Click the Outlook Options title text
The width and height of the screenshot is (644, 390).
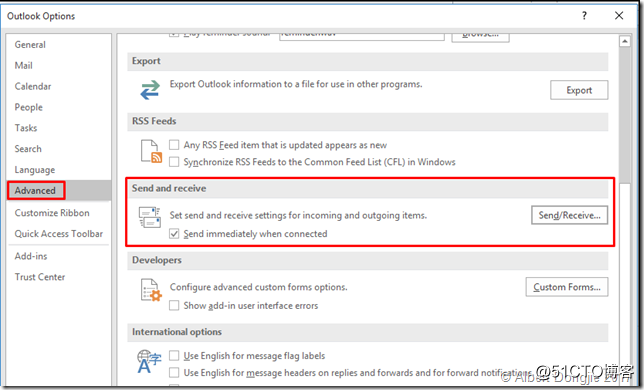[41, 16]
